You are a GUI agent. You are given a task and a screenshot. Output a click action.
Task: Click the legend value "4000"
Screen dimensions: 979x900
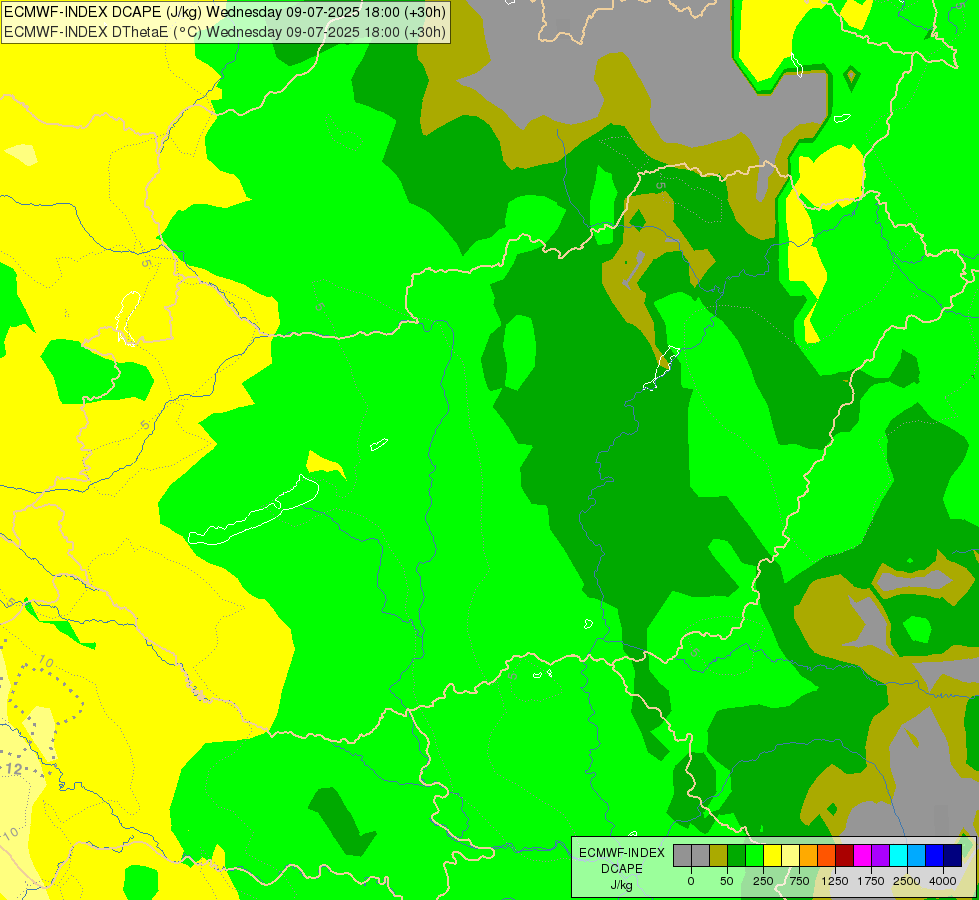[943, 881]
